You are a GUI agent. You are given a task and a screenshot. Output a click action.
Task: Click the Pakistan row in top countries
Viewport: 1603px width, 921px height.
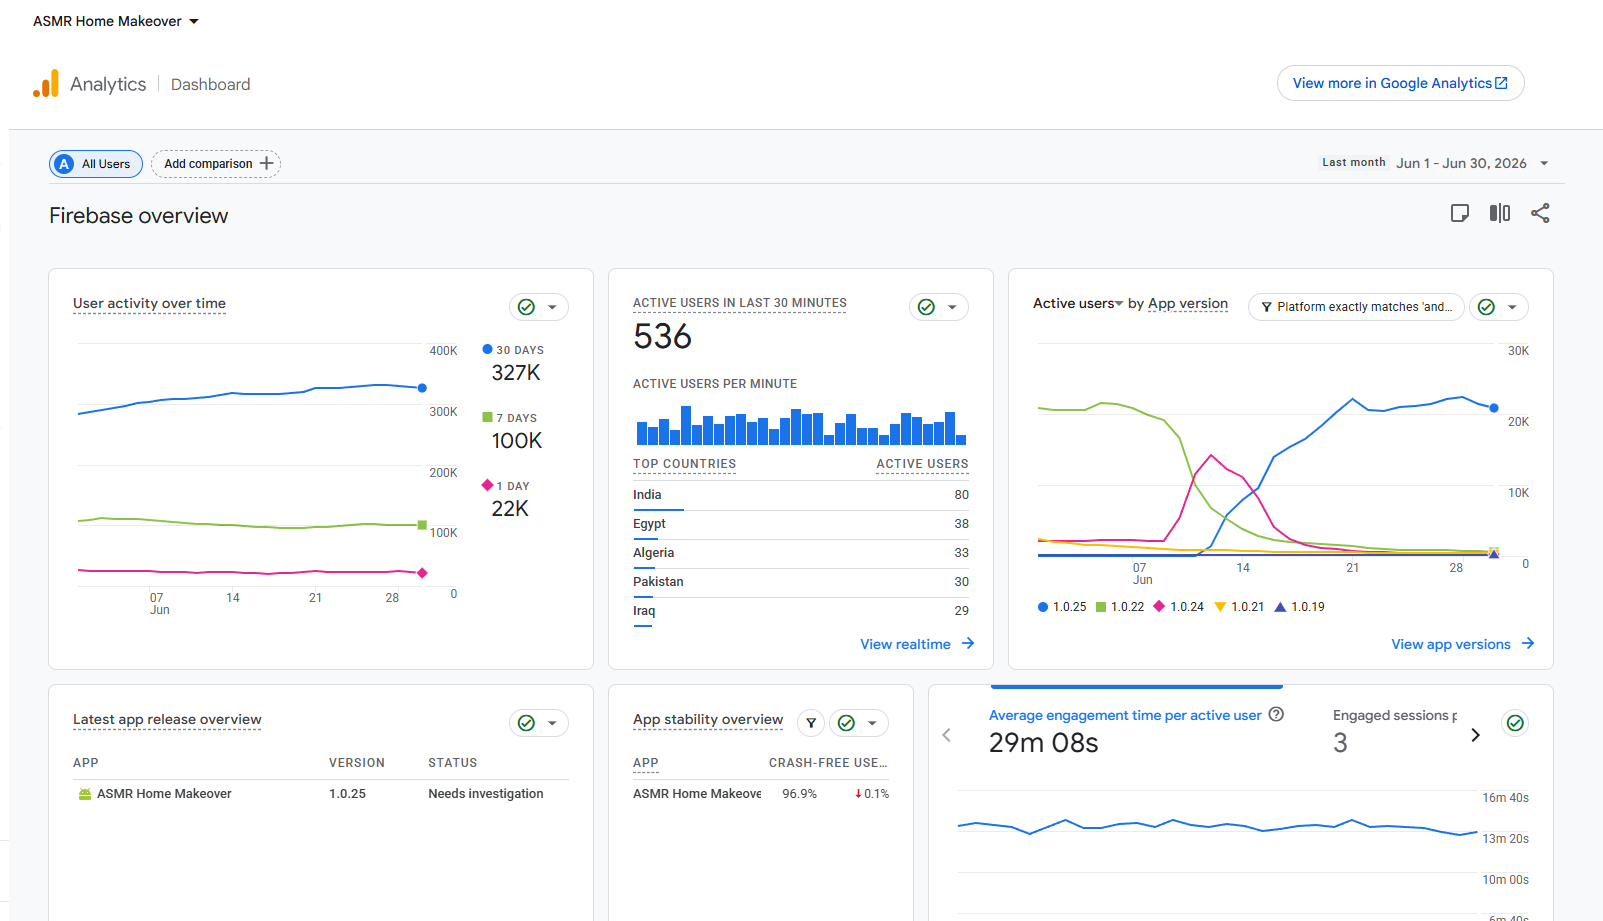(x=801, y=582)
